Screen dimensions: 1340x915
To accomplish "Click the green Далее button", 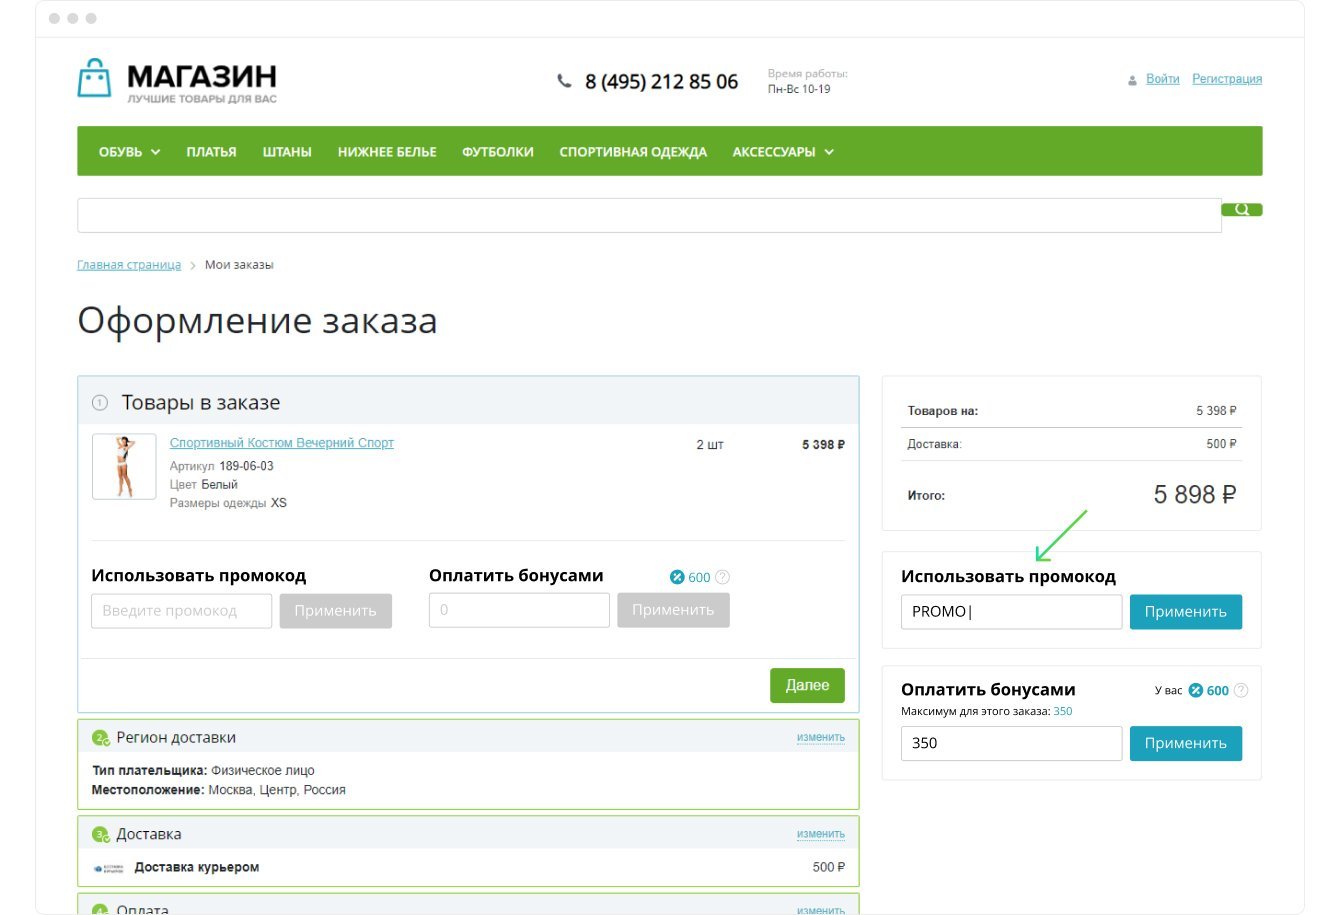I will tap(807, 685).
